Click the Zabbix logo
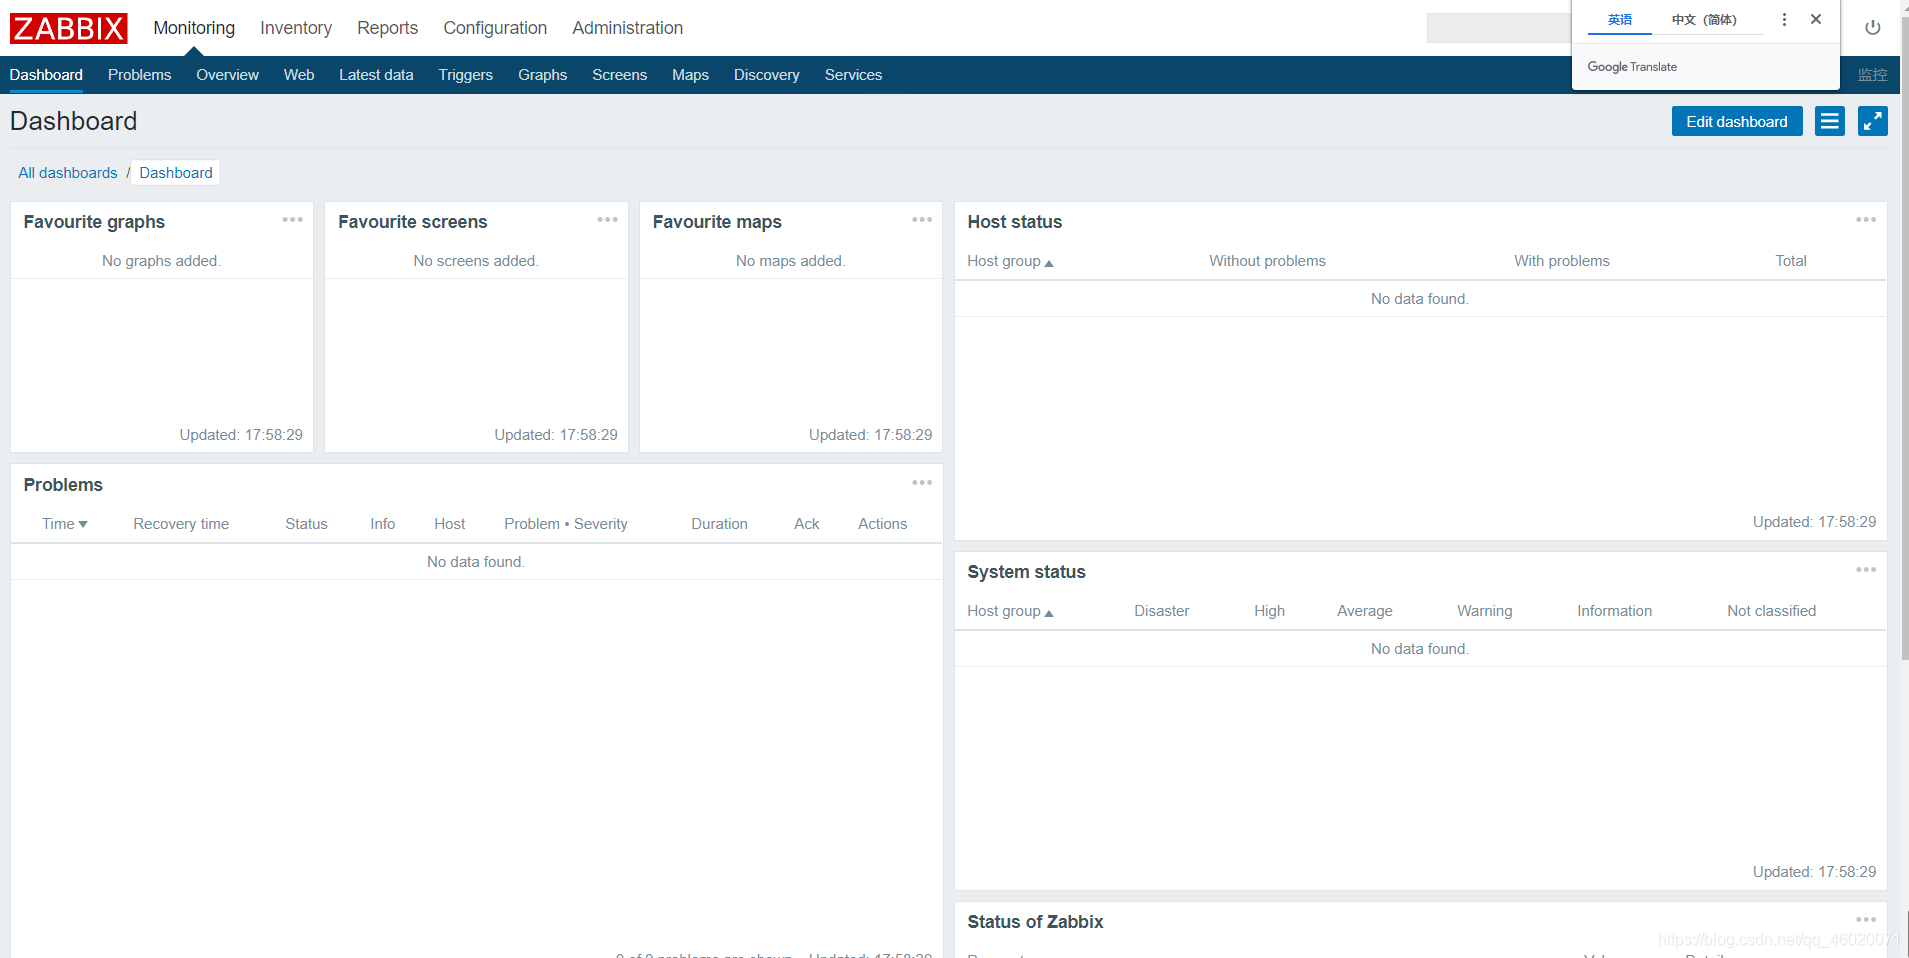This screenshot has height=958, width=1909. point(69,28)
